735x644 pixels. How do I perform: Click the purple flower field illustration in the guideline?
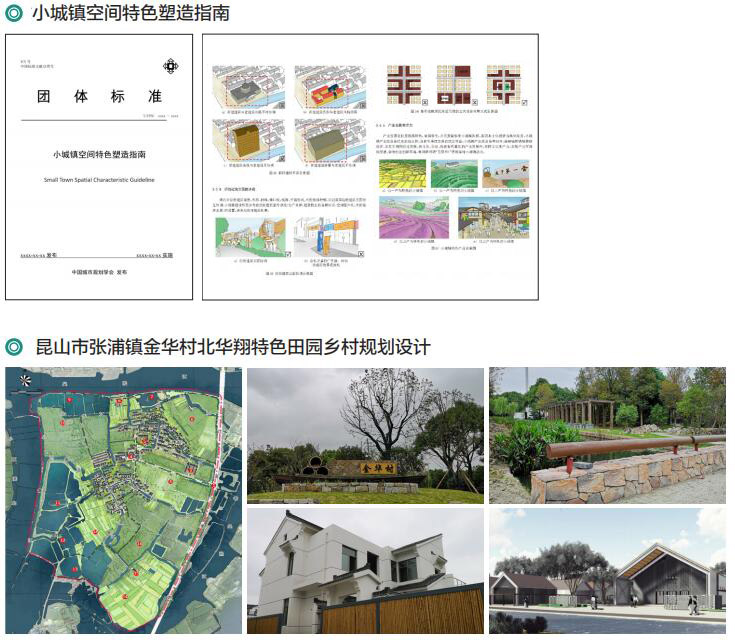coord(413,218)
